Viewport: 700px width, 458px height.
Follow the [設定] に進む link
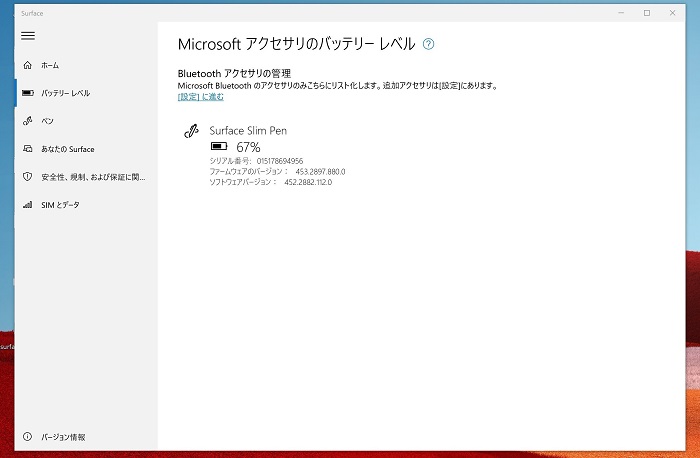point(200,96)
